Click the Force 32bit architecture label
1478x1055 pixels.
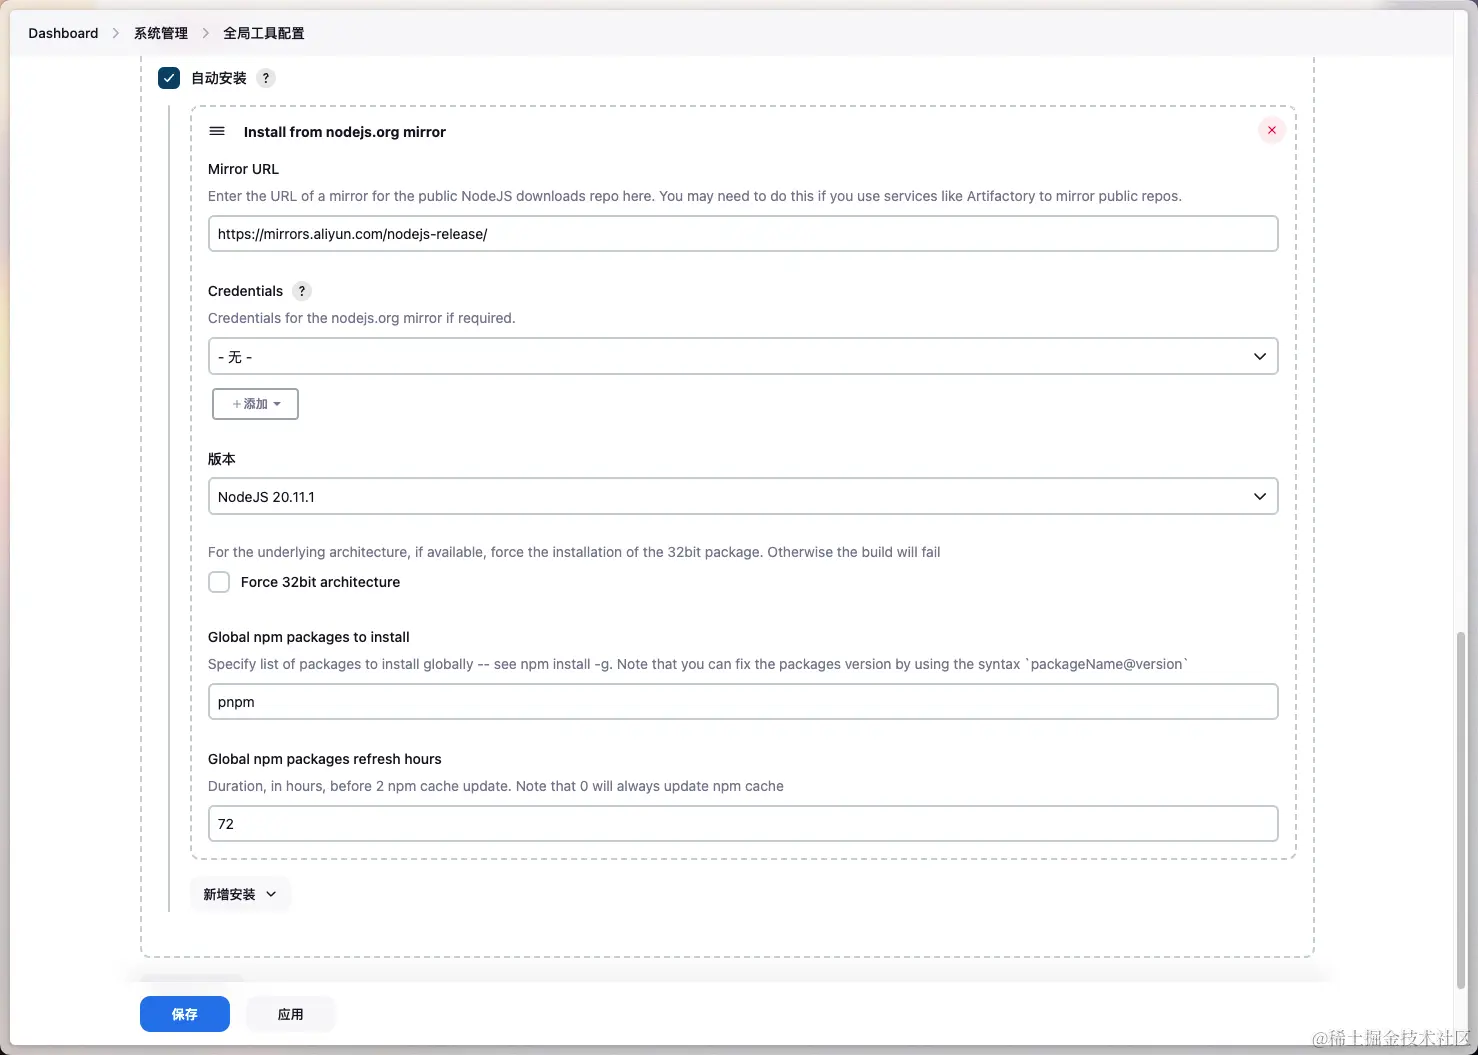(320, 582)
